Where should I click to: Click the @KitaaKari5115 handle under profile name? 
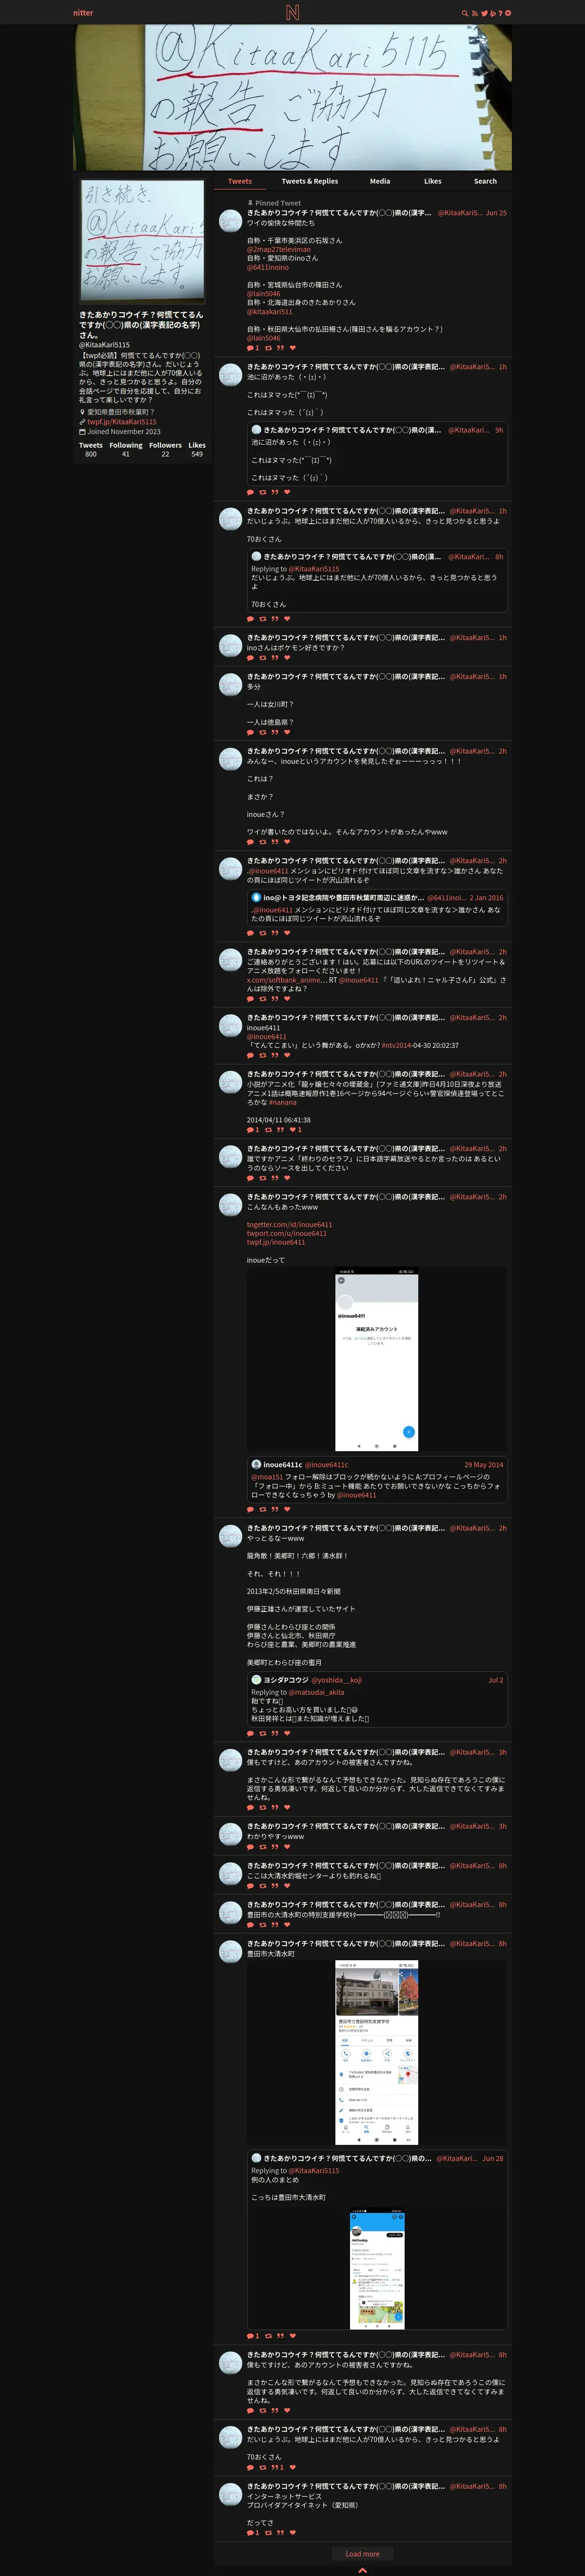click(105, 344)
